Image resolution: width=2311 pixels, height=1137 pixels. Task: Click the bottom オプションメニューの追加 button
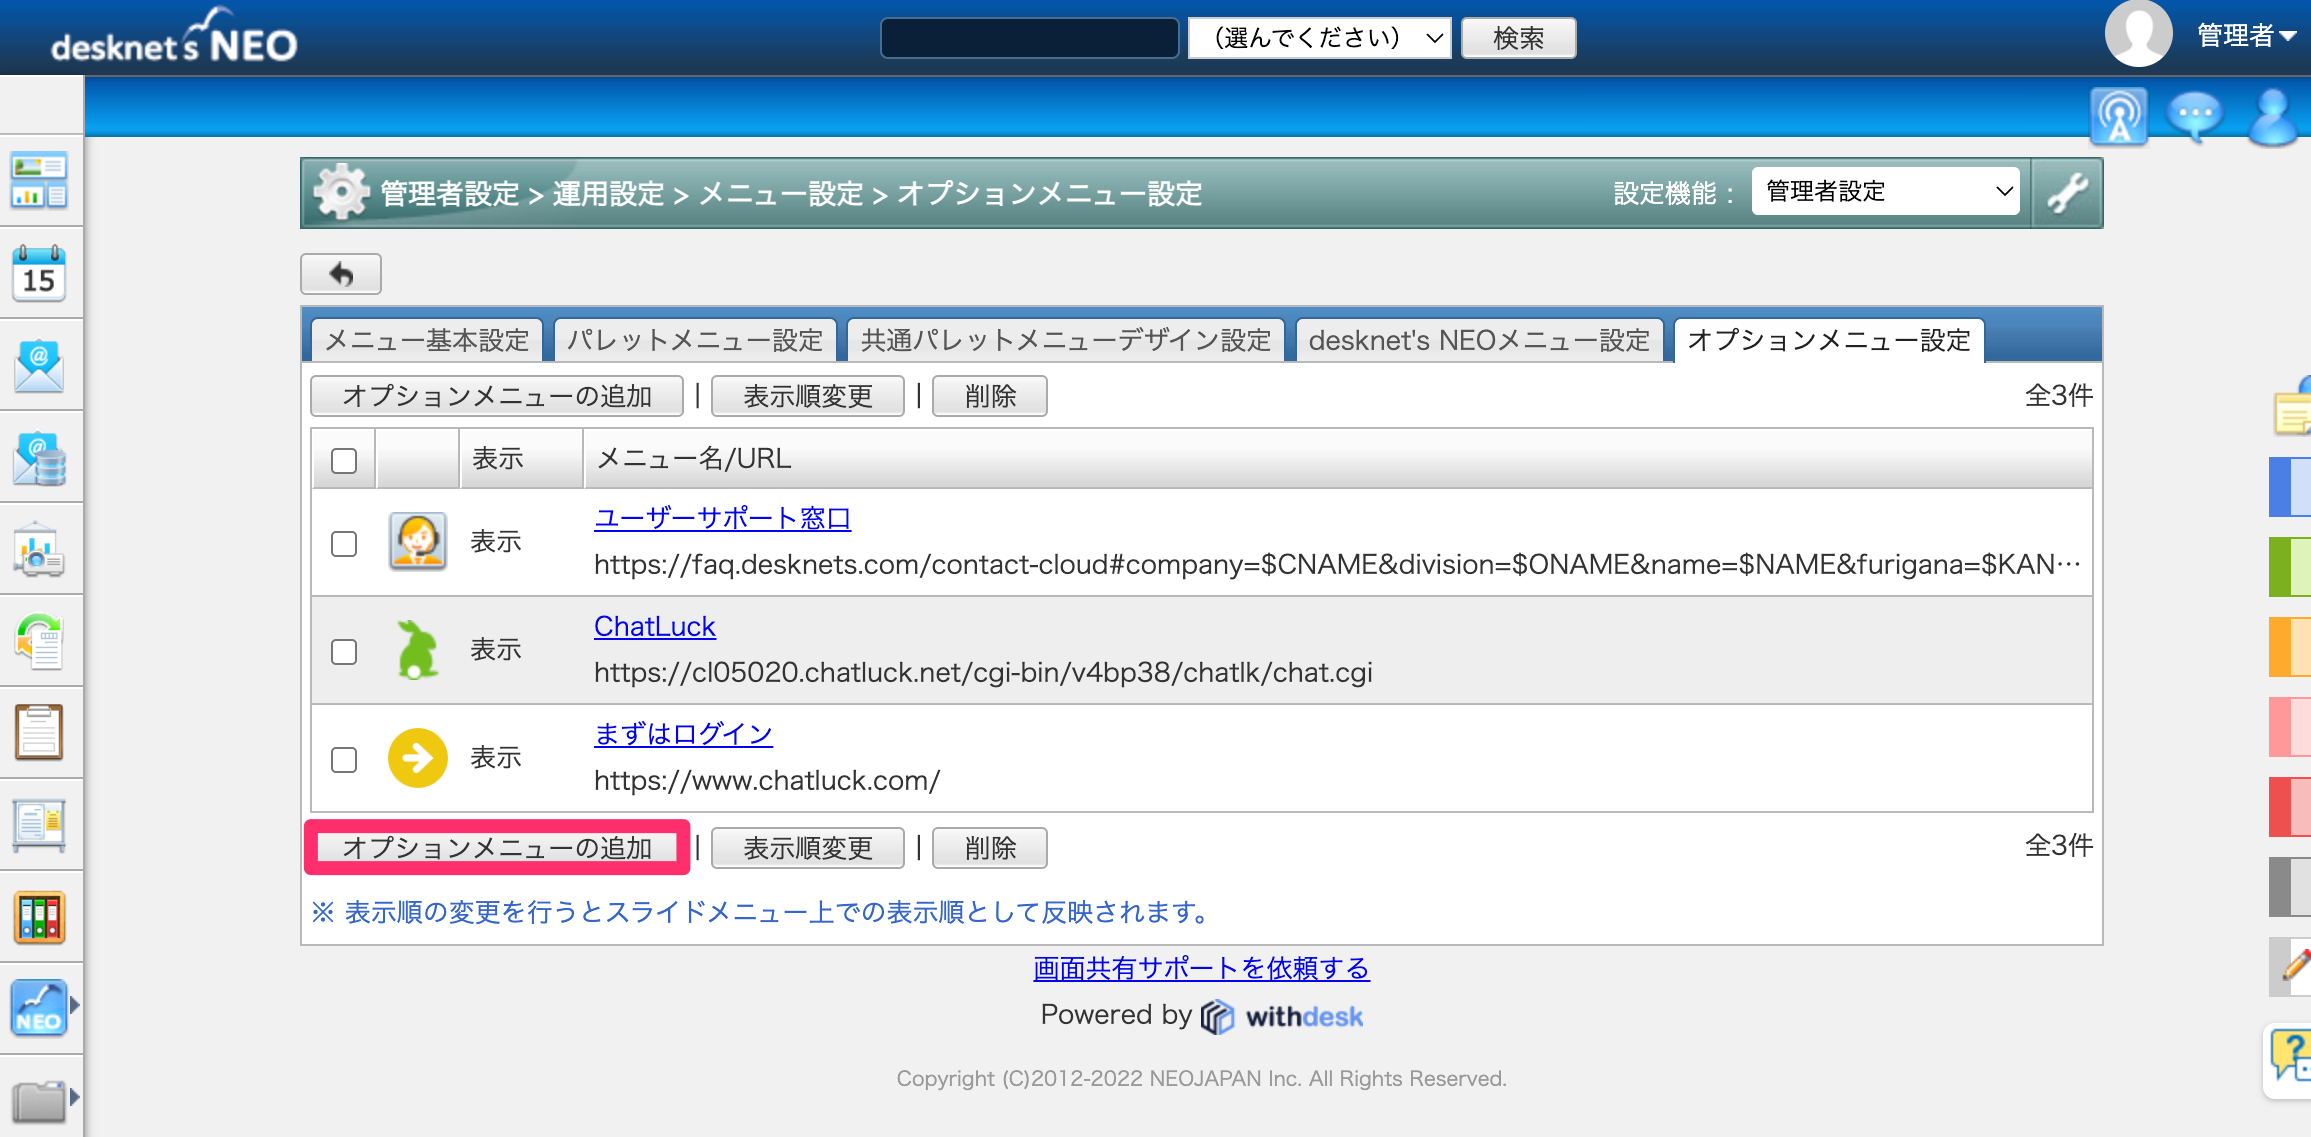pyautogui.click(x=497, y=848)
